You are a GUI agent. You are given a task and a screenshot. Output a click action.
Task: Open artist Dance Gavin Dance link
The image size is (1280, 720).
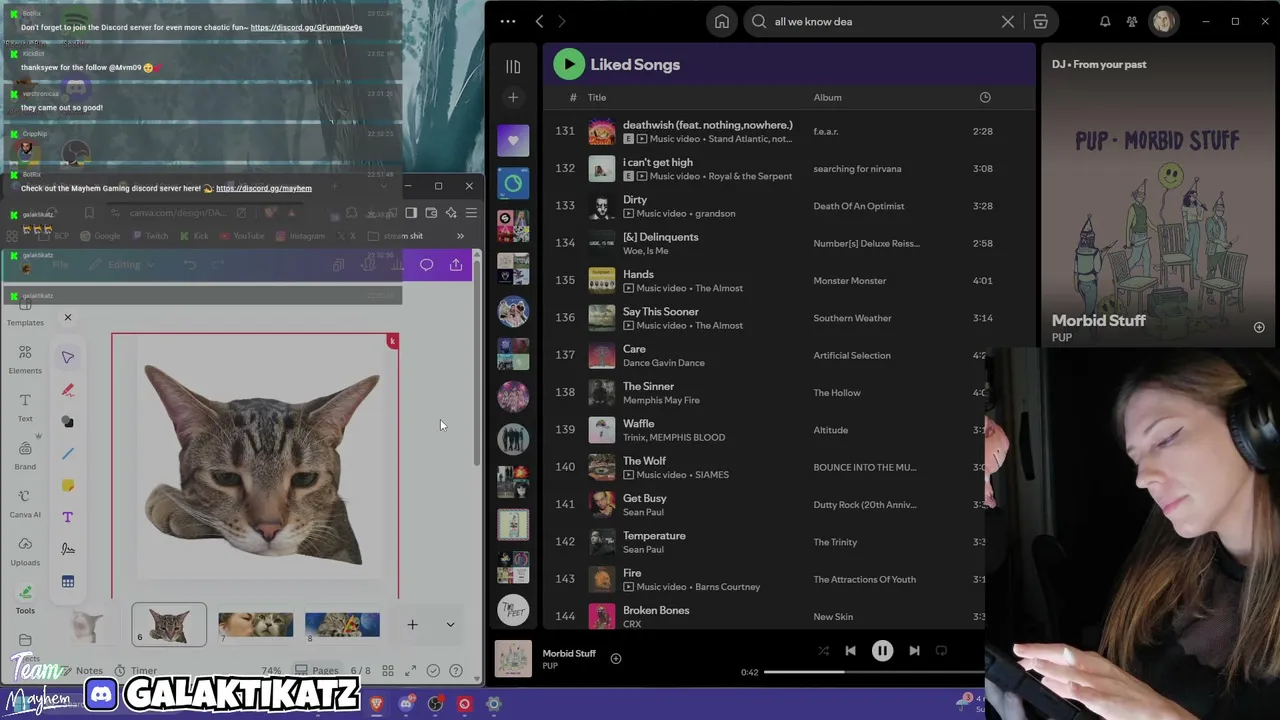pyautogui.click(x=664, y=363)
